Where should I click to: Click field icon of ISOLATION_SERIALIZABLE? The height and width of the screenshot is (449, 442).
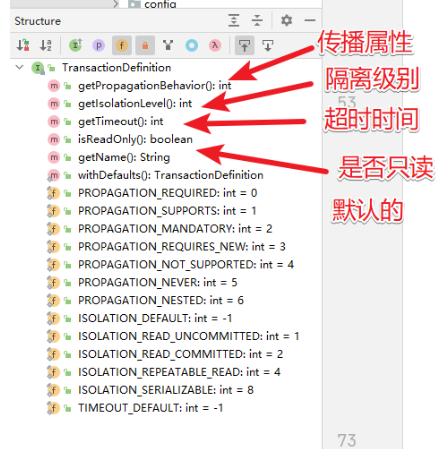coord(53,390)
